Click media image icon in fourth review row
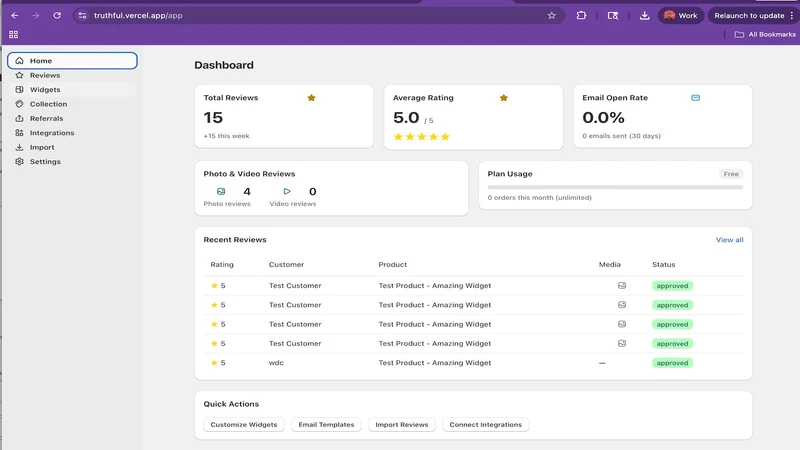Screen dimensions: 800x450 622,343
